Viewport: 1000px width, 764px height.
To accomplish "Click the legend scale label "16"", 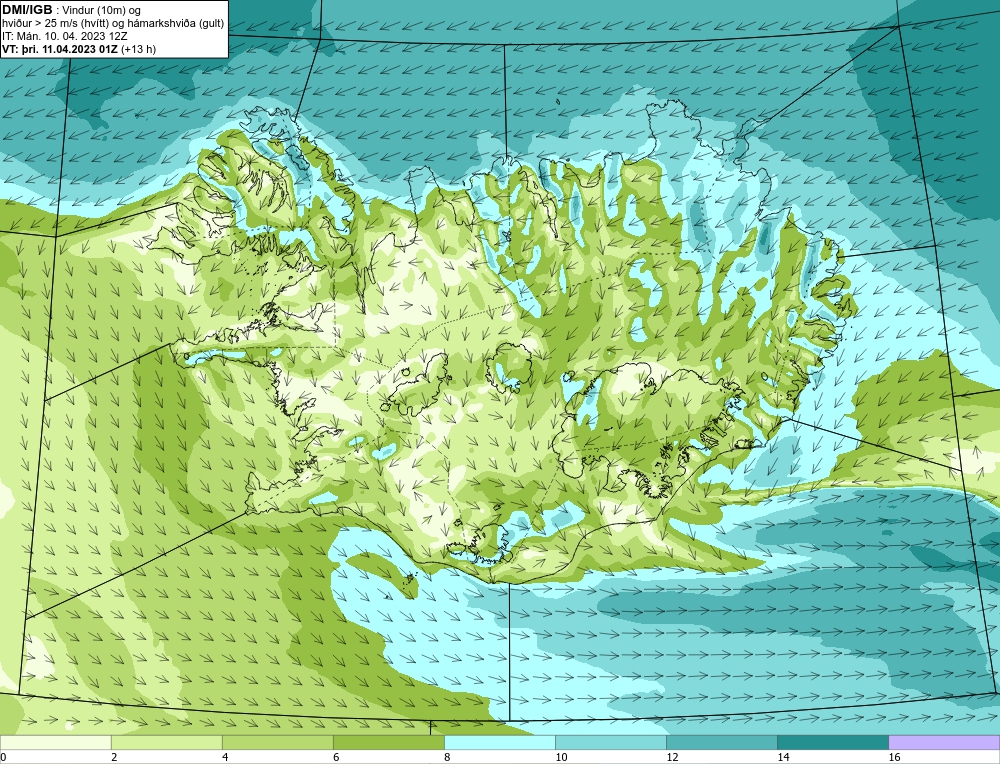I will pos(894,757).
